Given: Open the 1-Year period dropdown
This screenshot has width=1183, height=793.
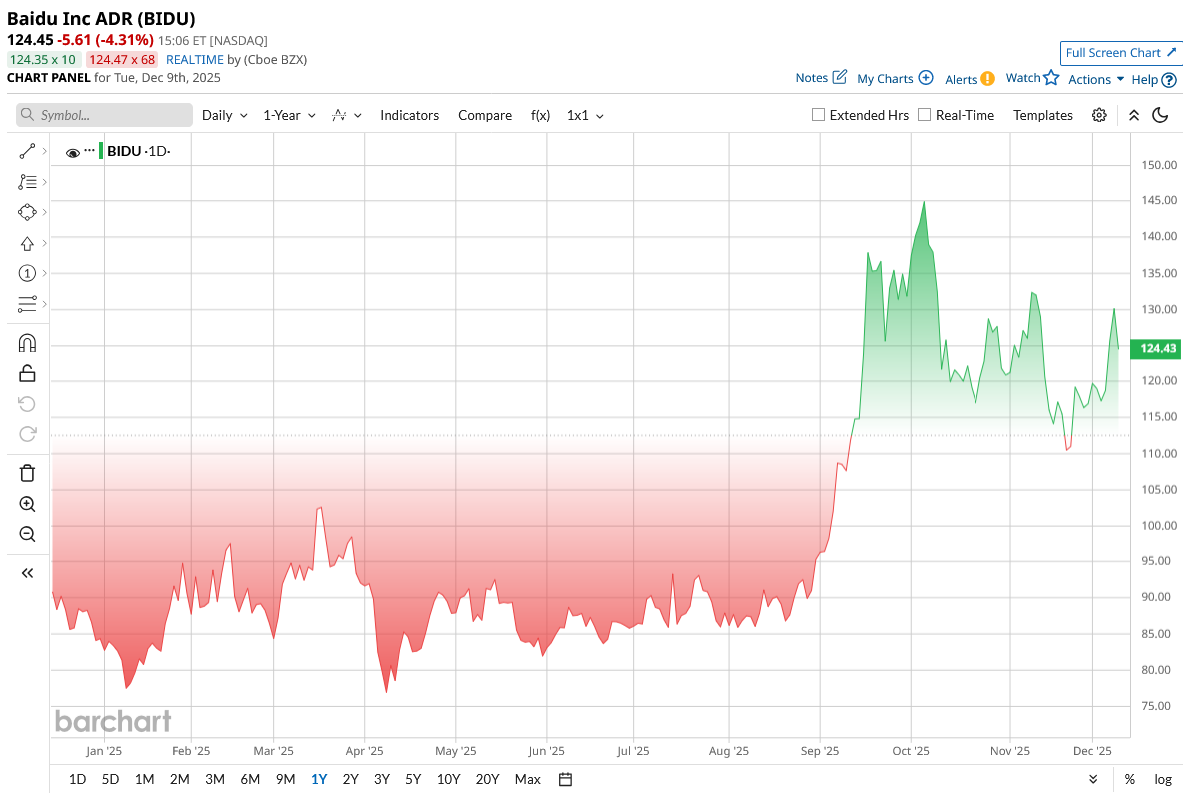Looking at the screenshot, I should click(289, 115).
